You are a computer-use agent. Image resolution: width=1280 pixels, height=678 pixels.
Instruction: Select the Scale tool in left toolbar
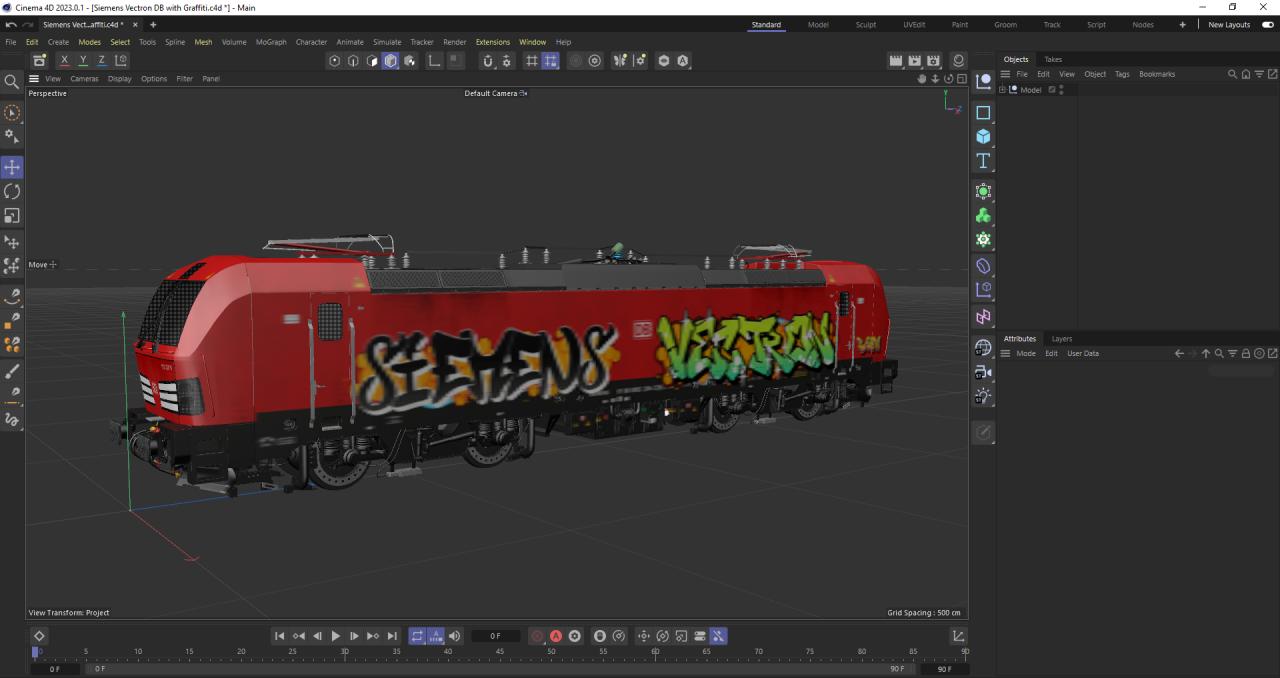[x=12, y=216]
